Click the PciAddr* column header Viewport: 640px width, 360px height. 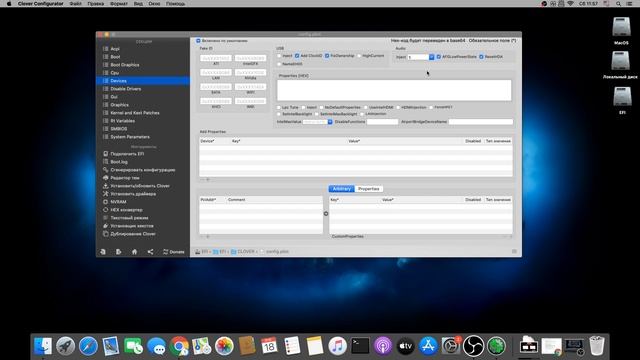[208, 200]
